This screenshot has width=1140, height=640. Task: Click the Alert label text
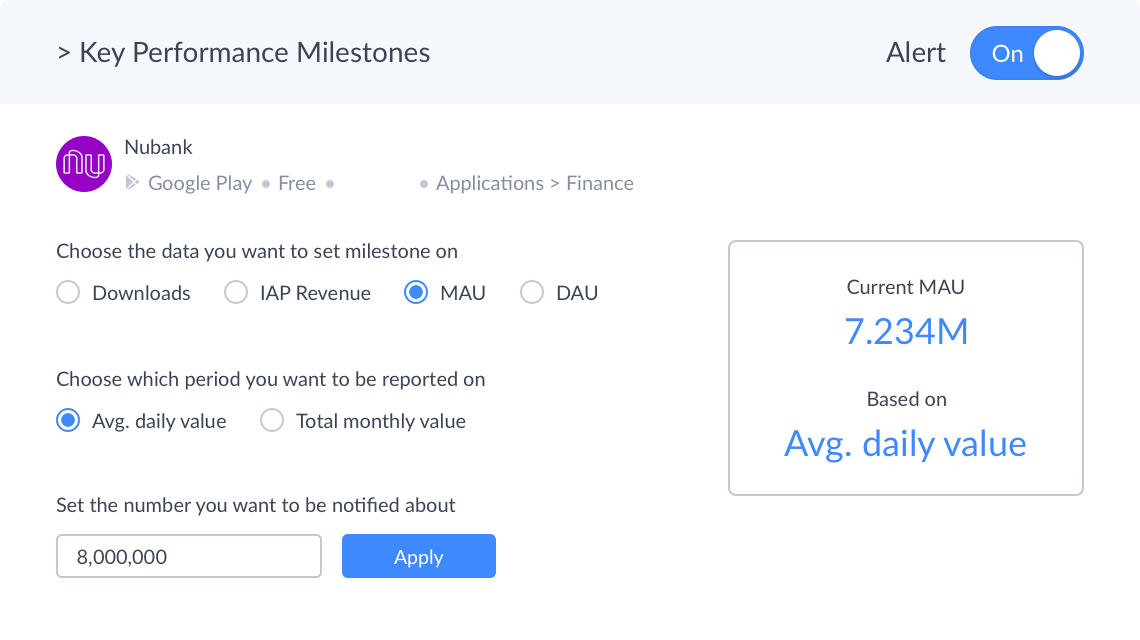(915, 53)
